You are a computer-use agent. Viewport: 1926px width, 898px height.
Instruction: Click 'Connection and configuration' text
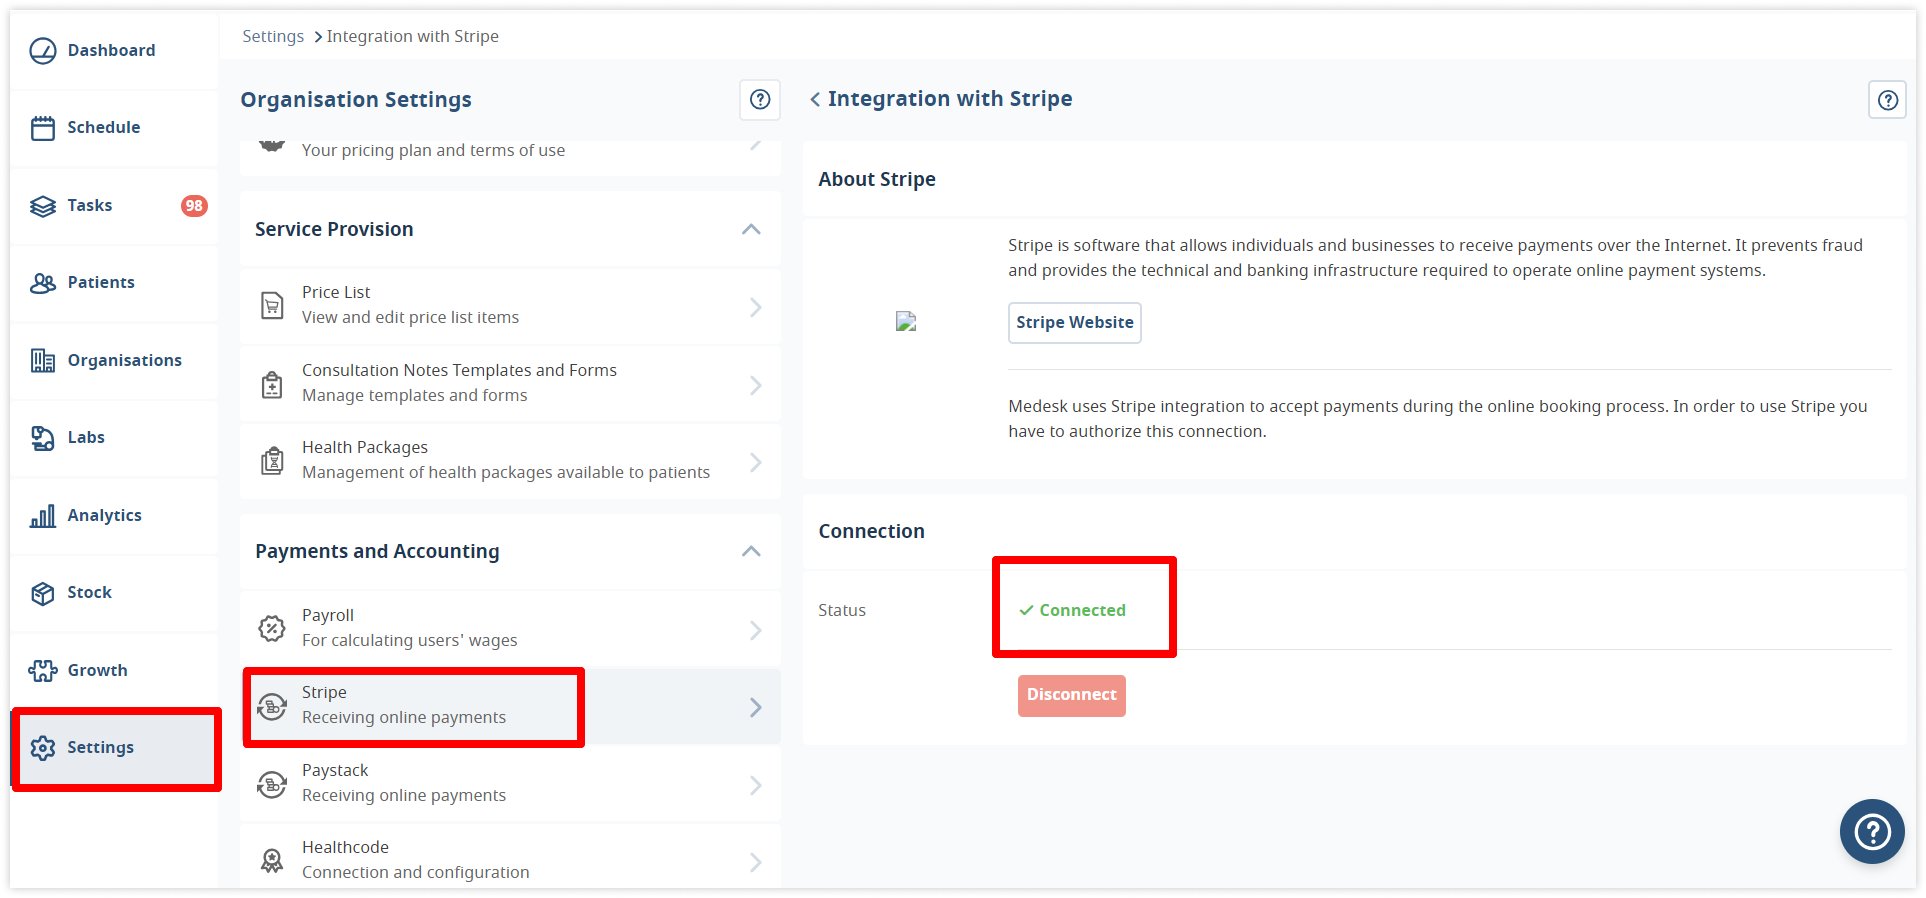(x=416, y=872)
